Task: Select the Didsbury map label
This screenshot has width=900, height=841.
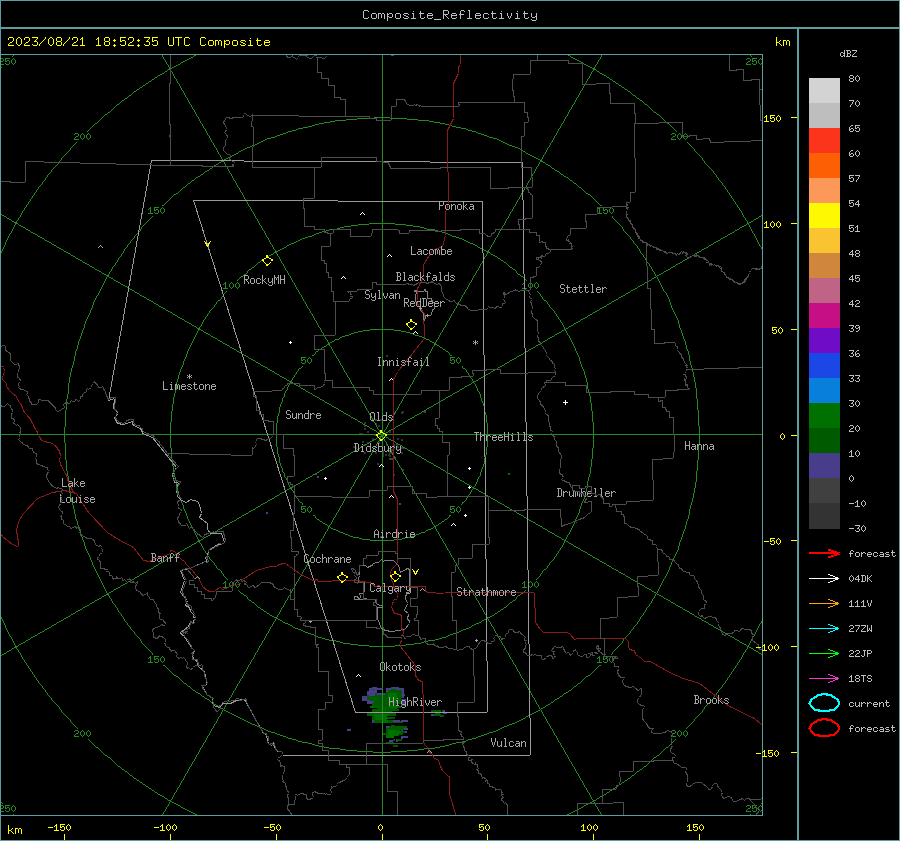Action: (x=378, y=448)
